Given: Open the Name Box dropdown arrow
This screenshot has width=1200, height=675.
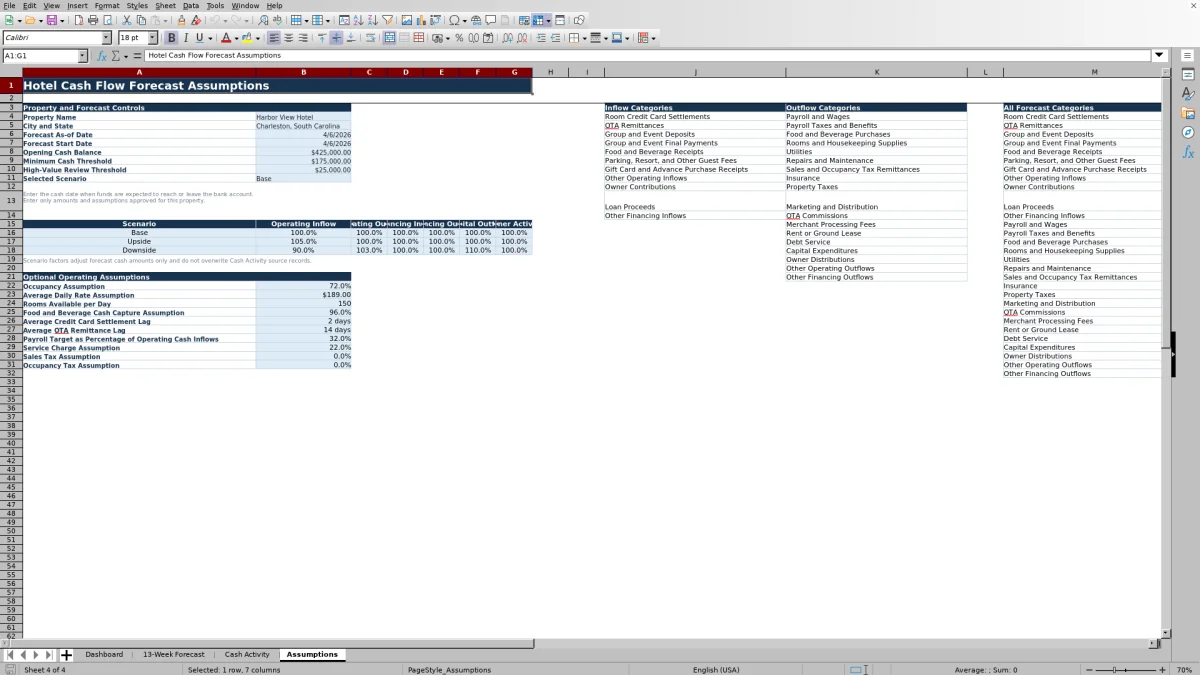Looking at the screenshot, I should (82, 56).
